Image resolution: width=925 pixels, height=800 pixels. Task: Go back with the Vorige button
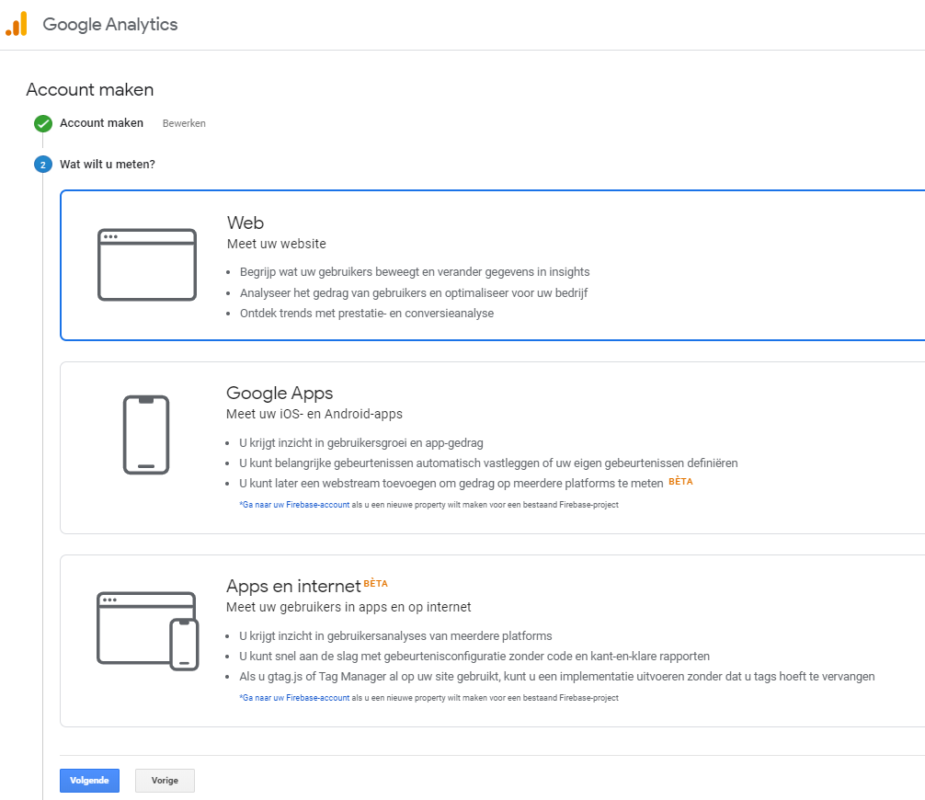click(x=165, y=781)
